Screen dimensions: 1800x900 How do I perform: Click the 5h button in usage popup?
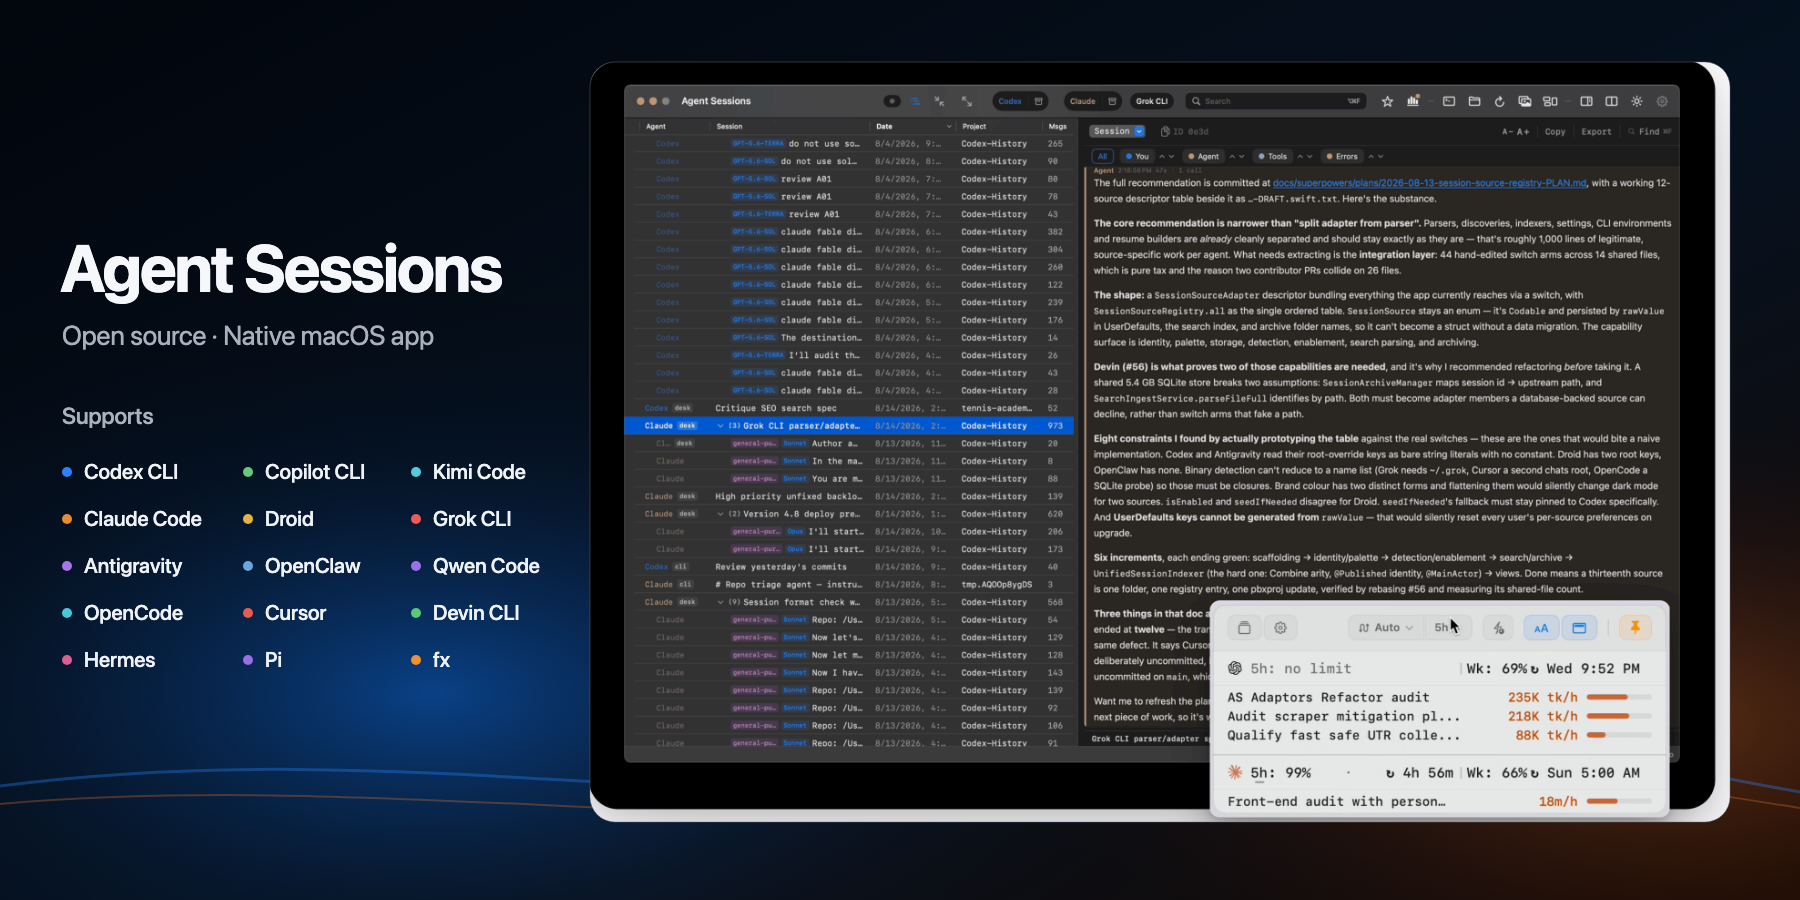tap(1446, 628)
